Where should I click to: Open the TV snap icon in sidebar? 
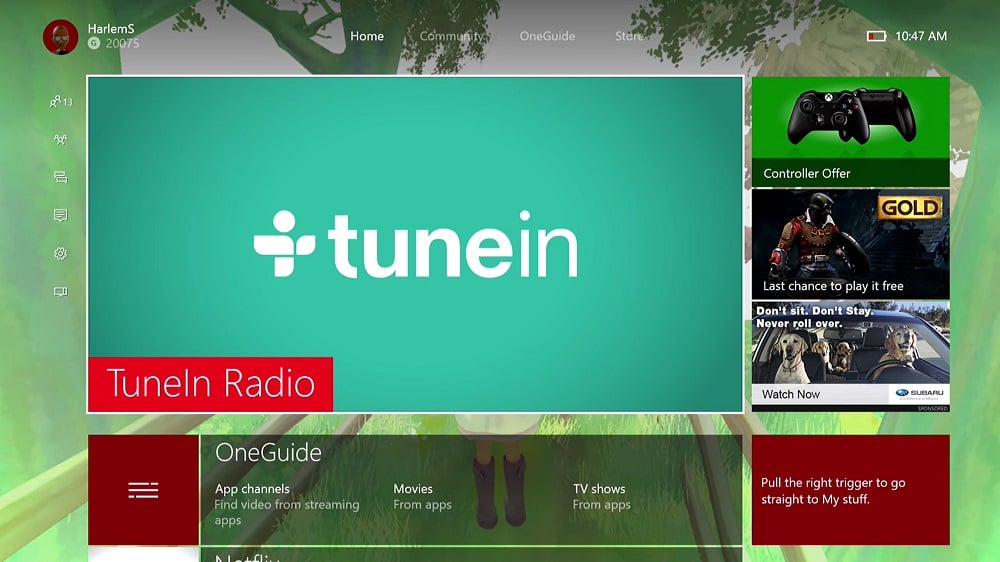[x=61, y=292]
